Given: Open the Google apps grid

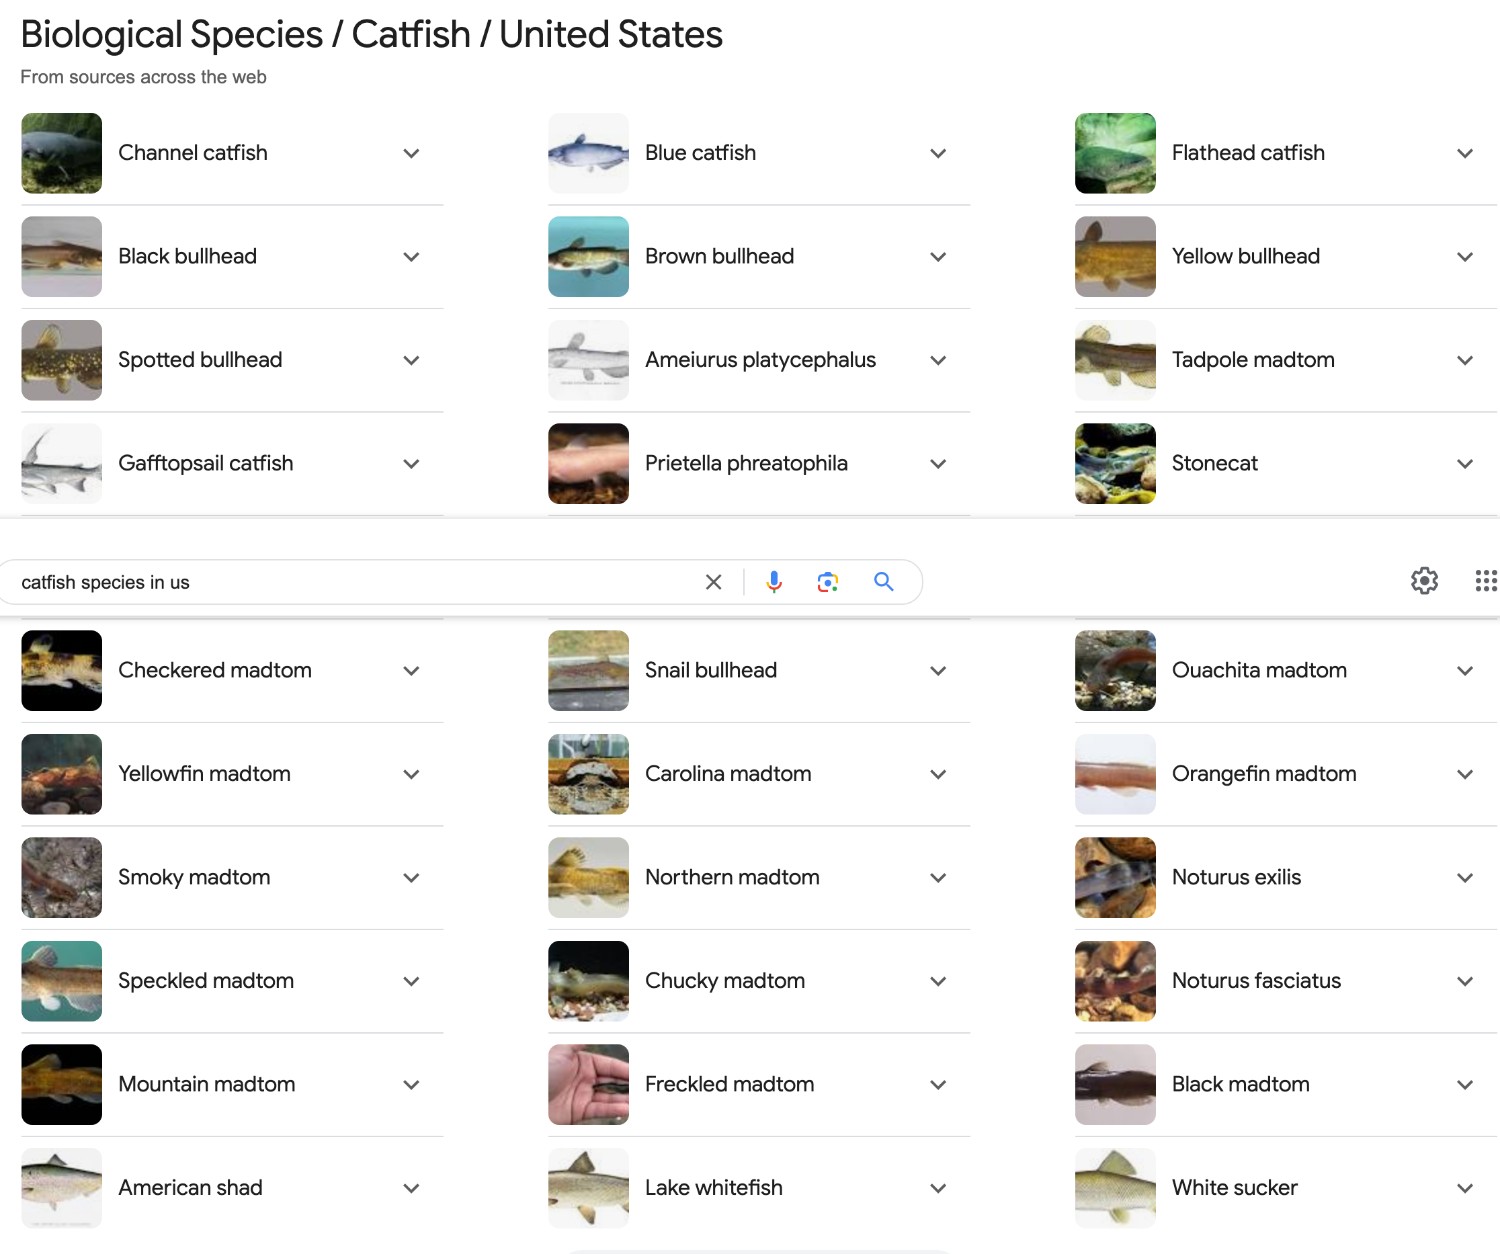Looking at the screenshot, I should (1485, 581).
